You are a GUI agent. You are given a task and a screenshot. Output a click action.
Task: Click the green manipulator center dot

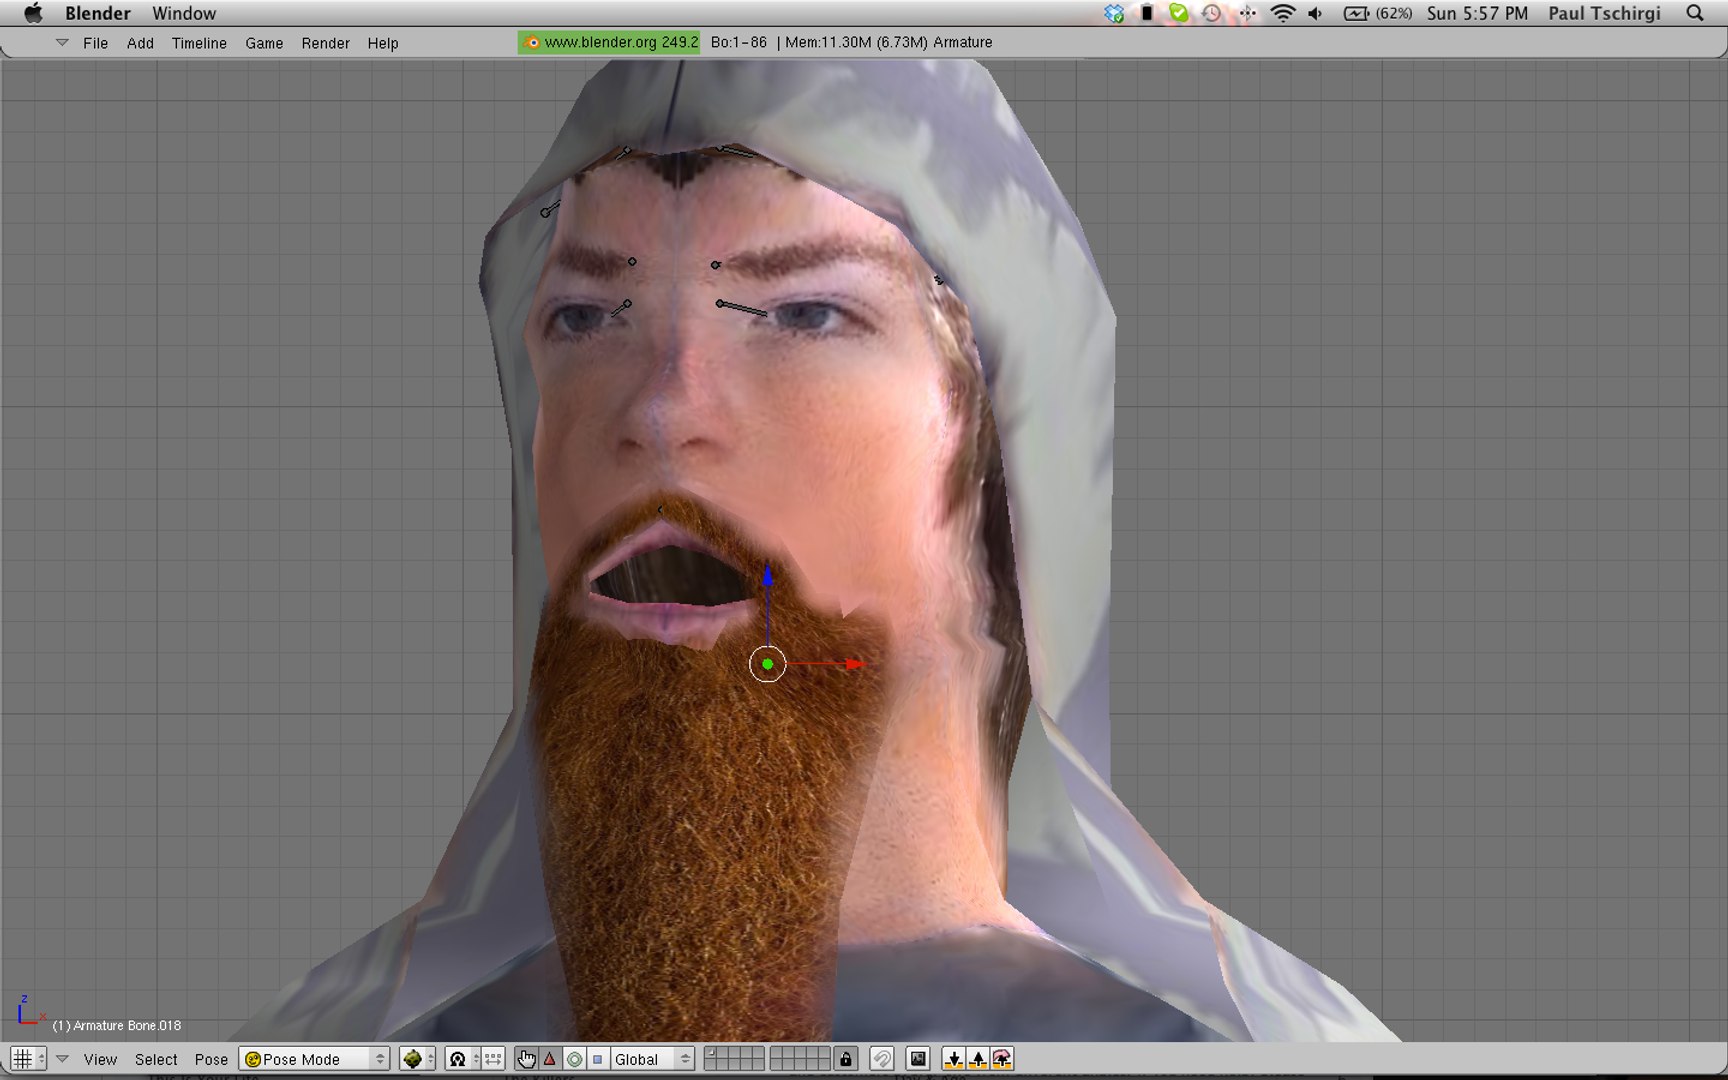coord(767,664)
